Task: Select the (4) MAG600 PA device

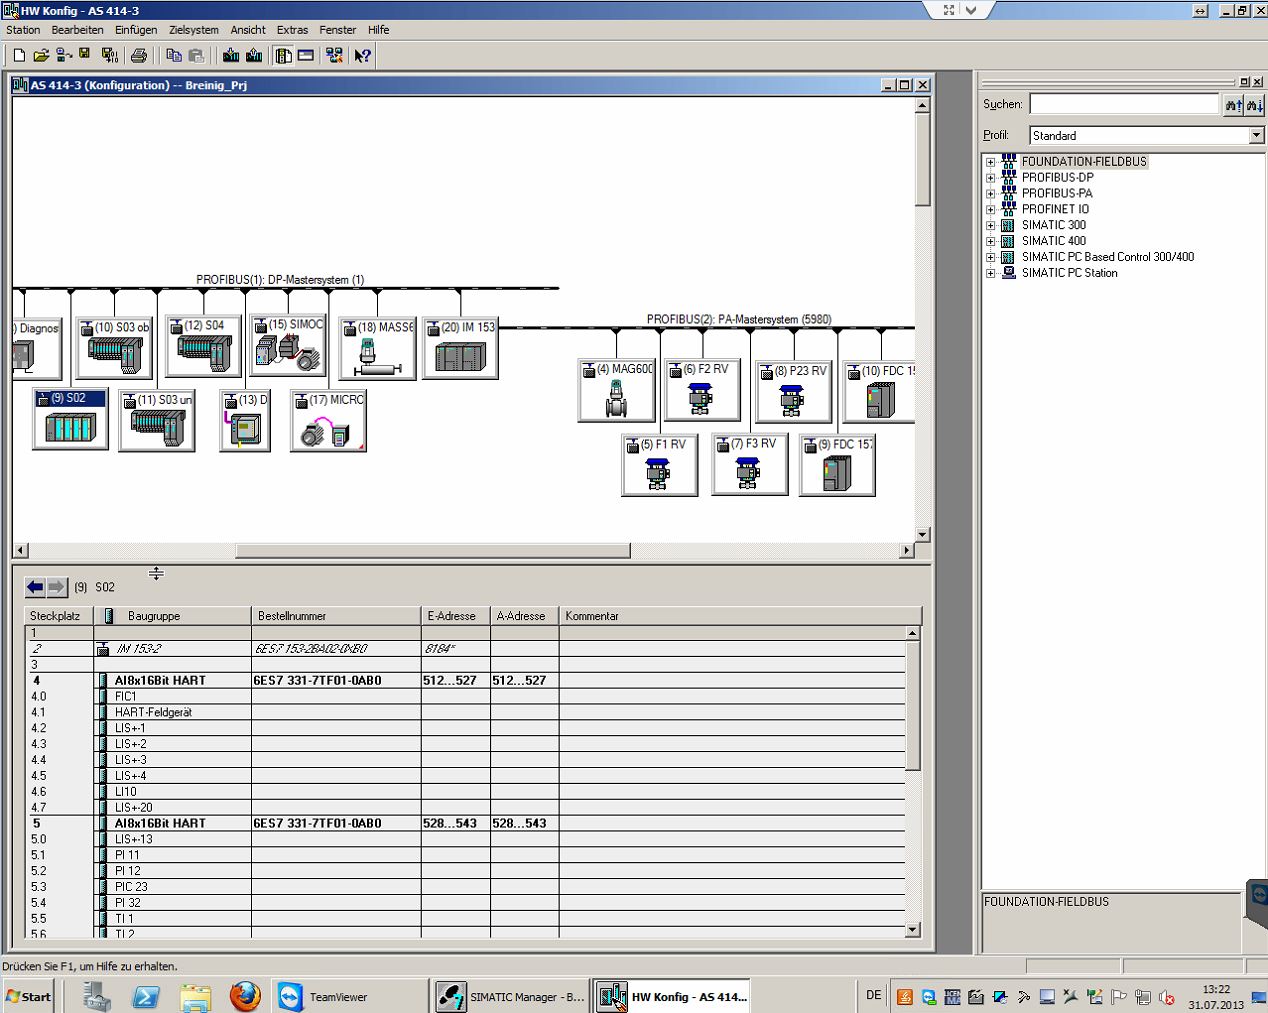Action: pos(616,390)
